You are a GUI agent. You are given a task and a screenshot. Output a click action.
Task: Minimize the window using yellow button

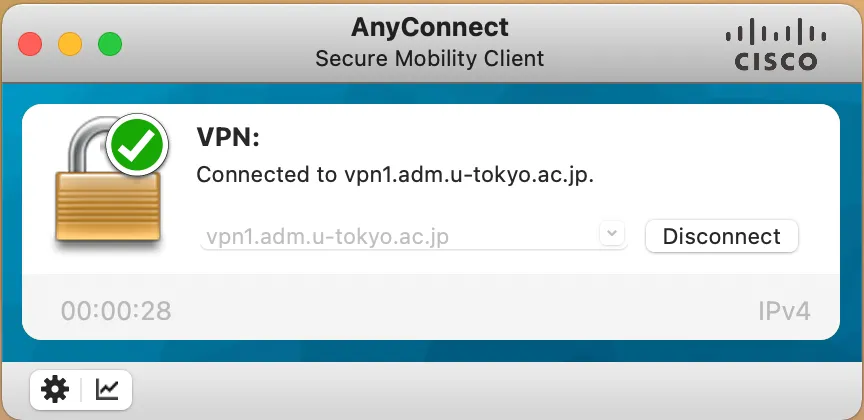pos(70,44)
